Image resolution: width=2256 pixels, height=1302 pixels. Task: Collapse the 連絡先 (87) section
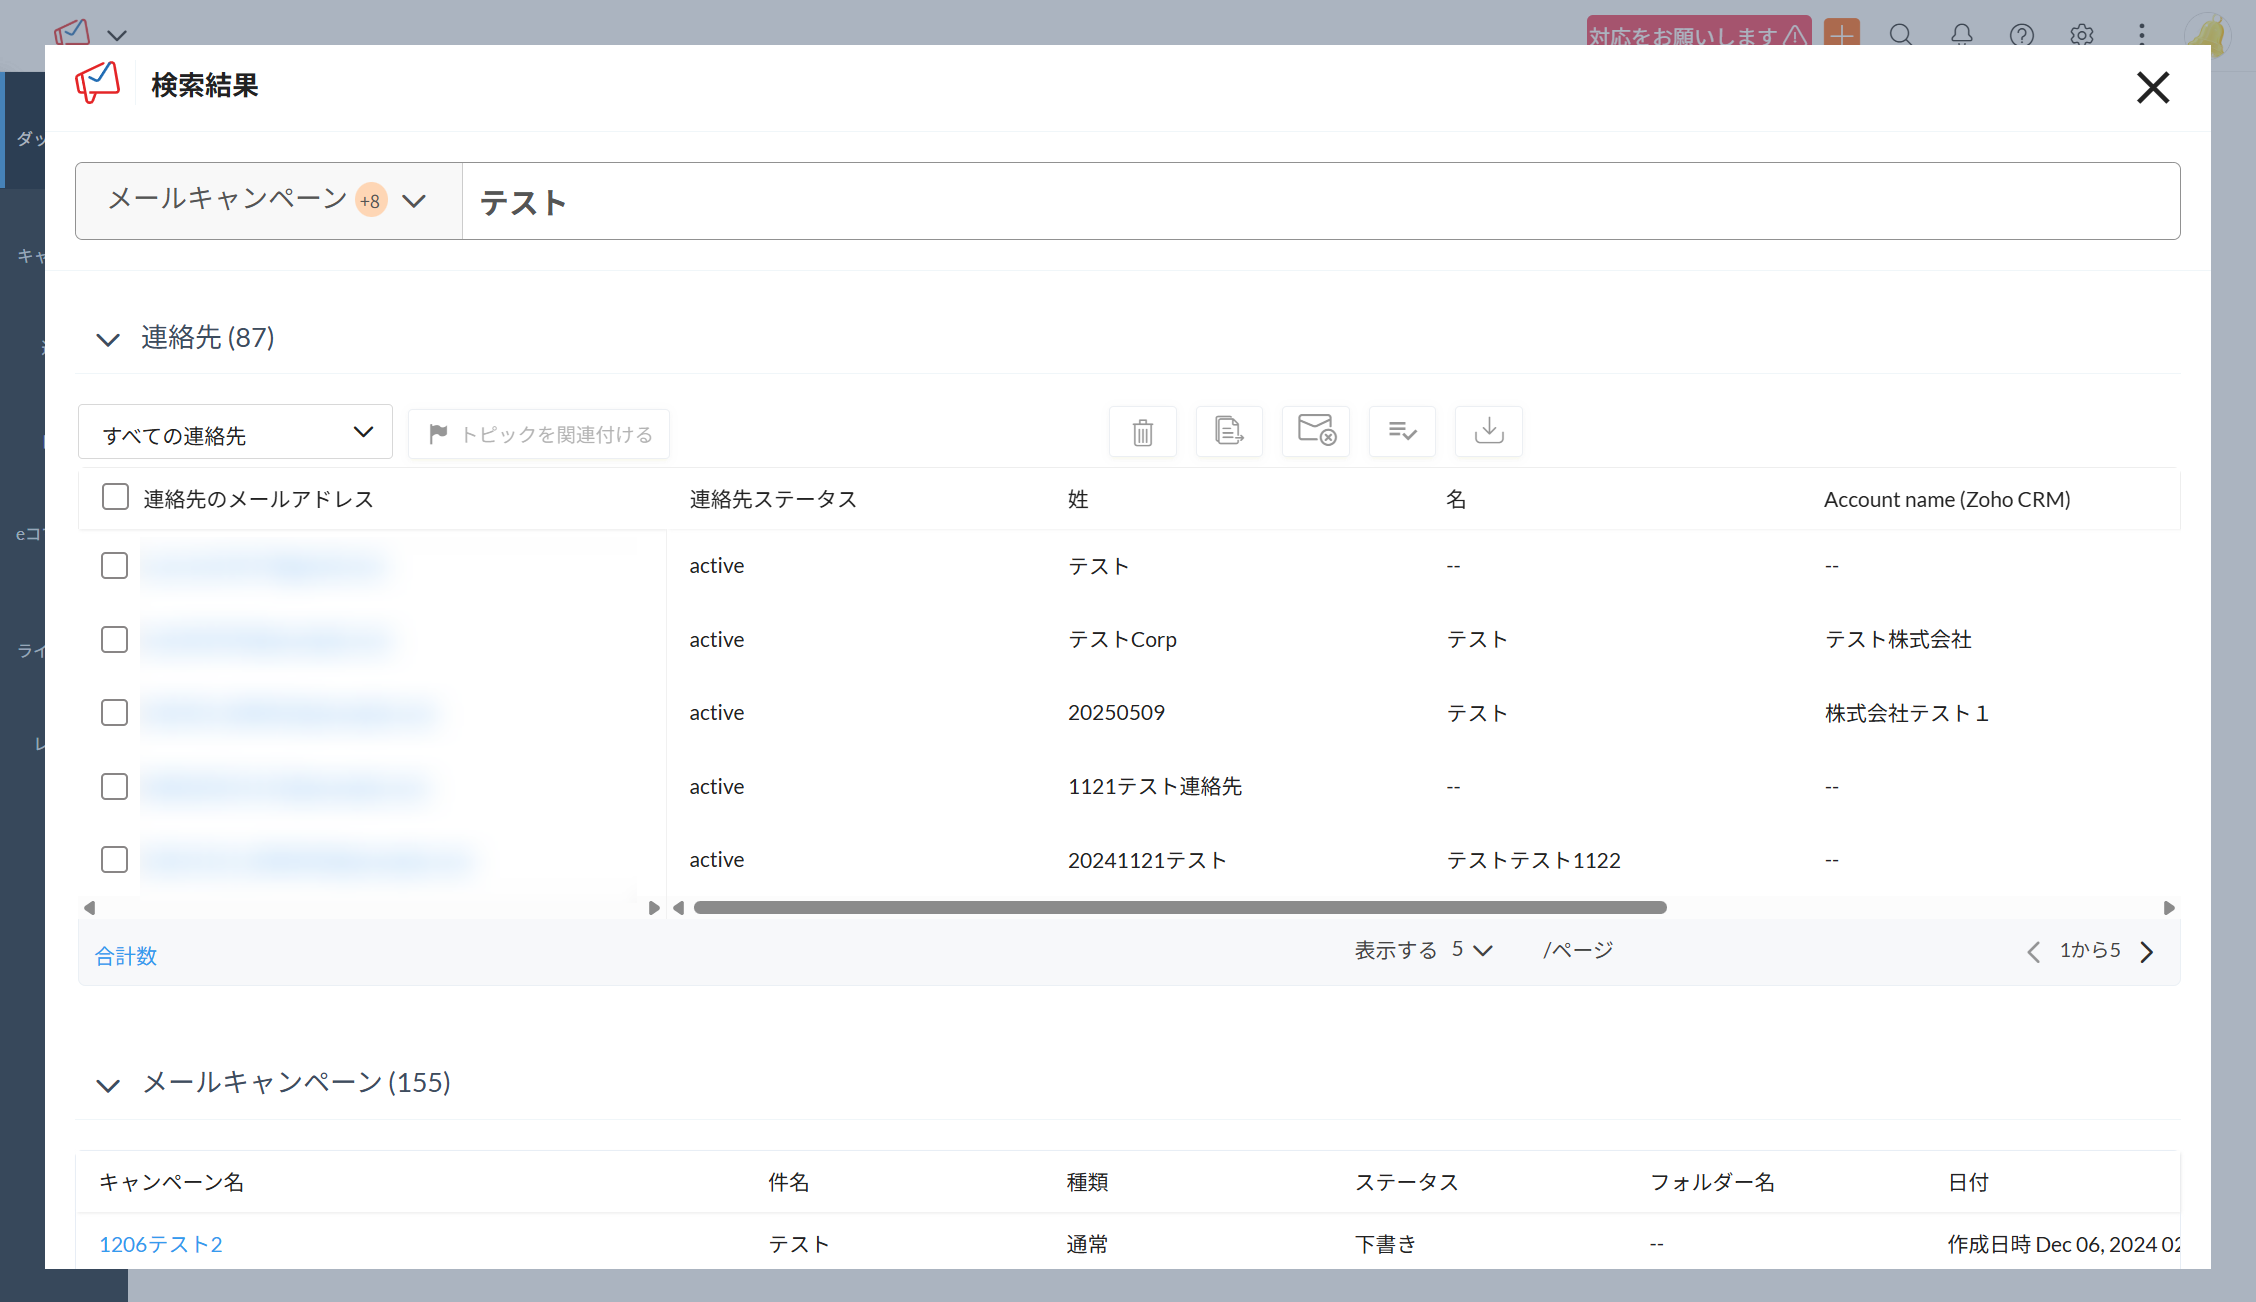point(108,340)
